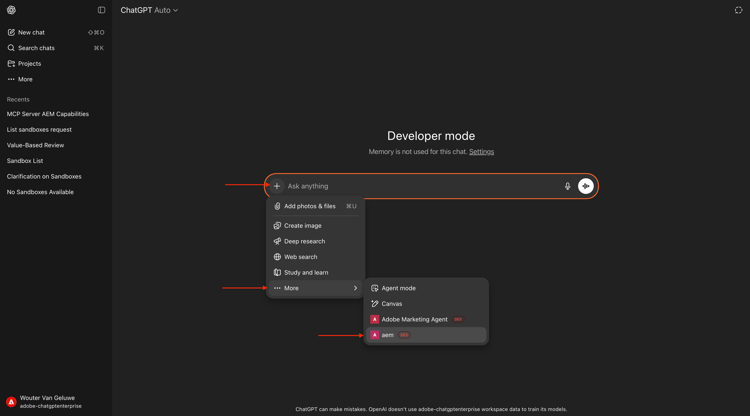Open Projects in the sidebar

click(56, 64)
